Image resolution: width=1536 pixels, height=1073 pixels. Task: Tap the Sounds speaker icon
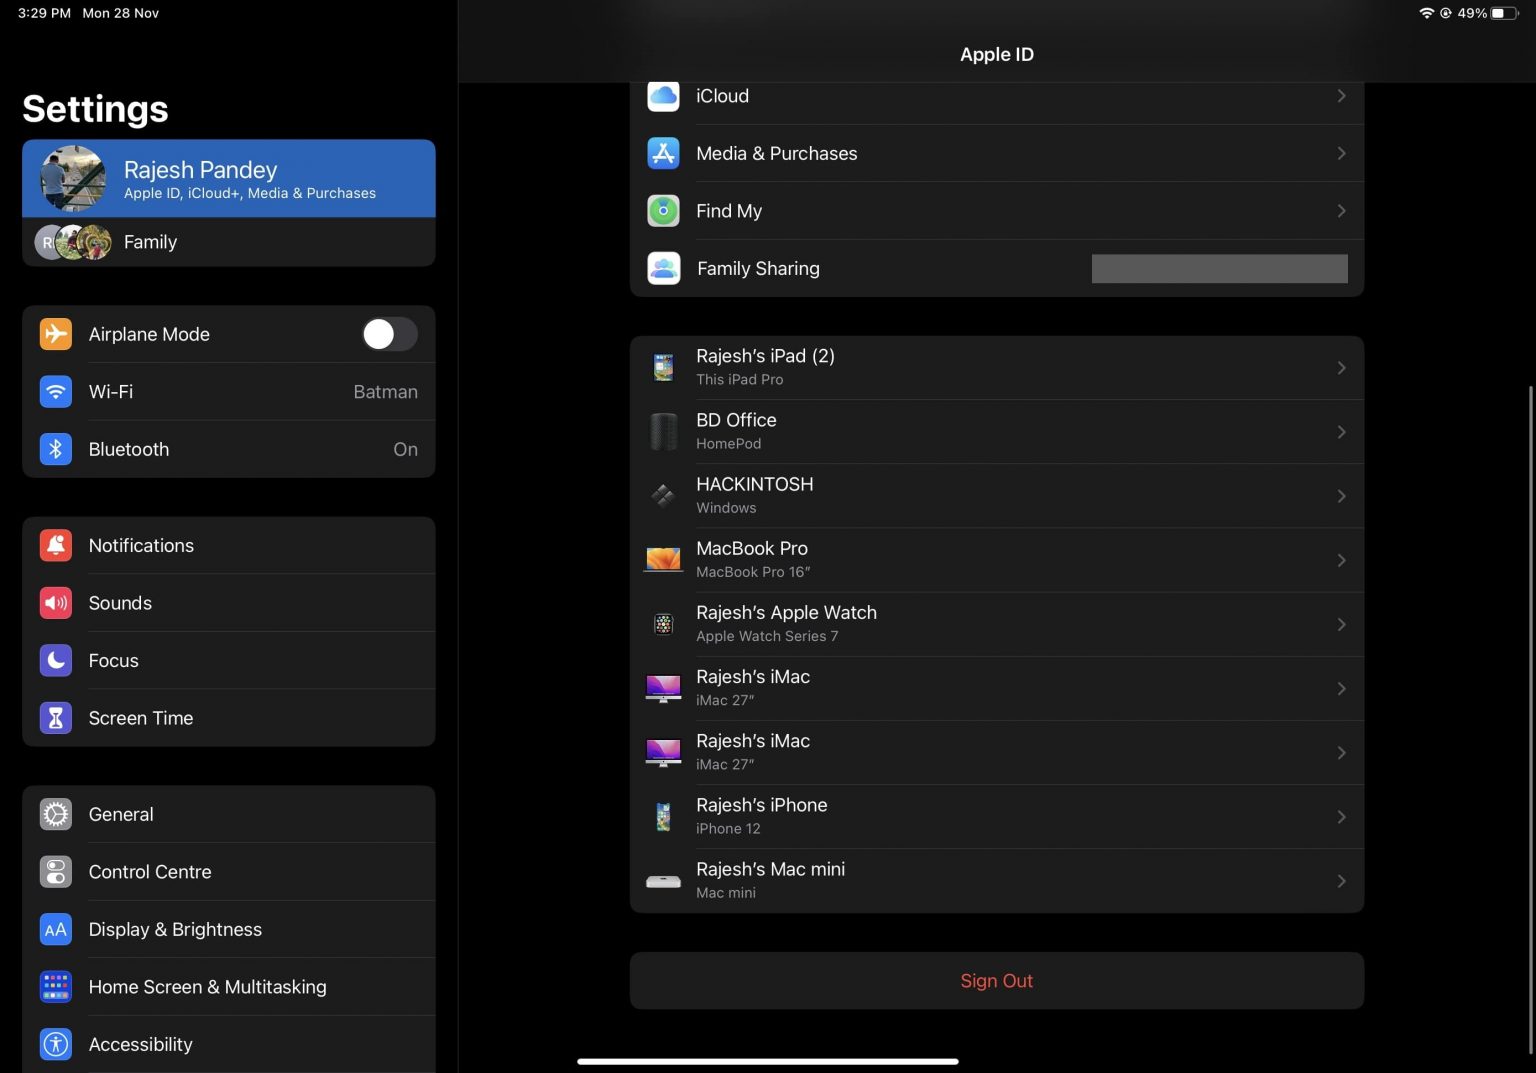(56, 603)
